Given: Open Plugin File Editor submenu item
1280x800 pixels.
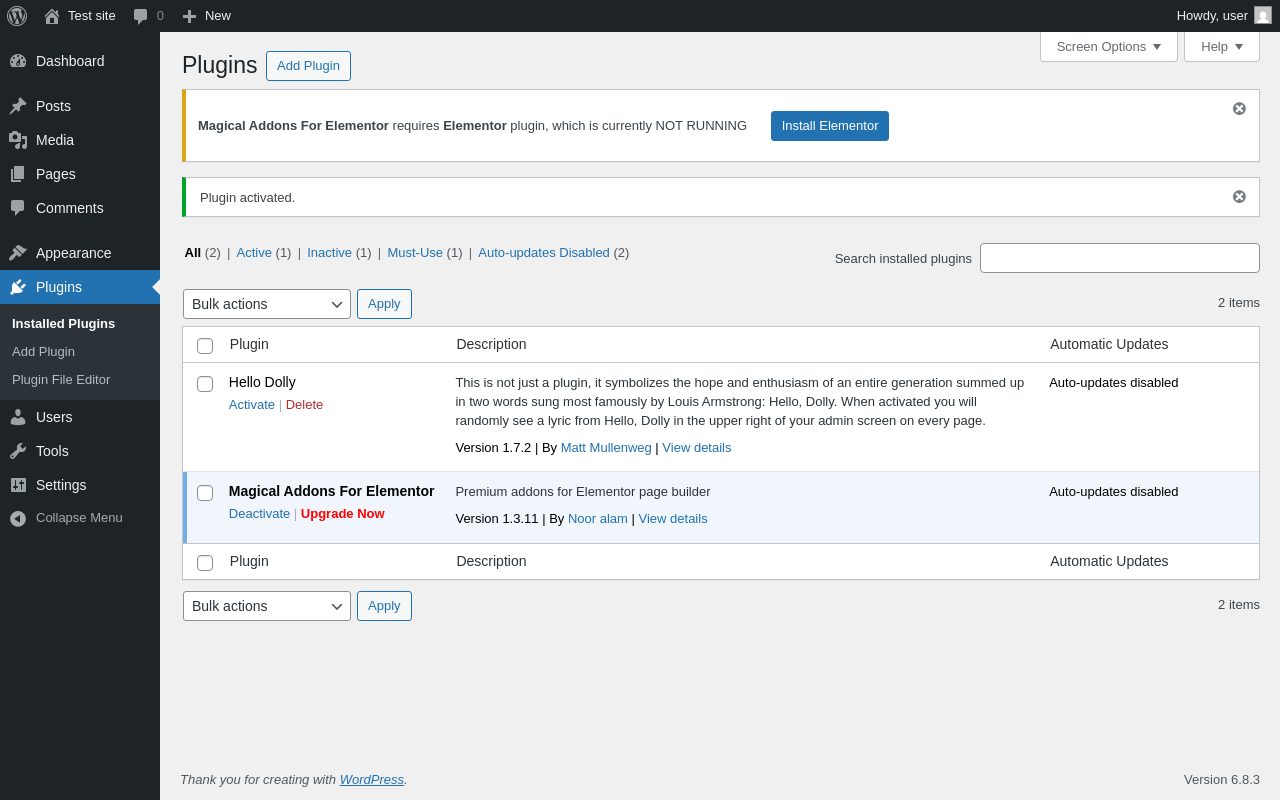Looking at the screenshot, I should click(61, 380).
